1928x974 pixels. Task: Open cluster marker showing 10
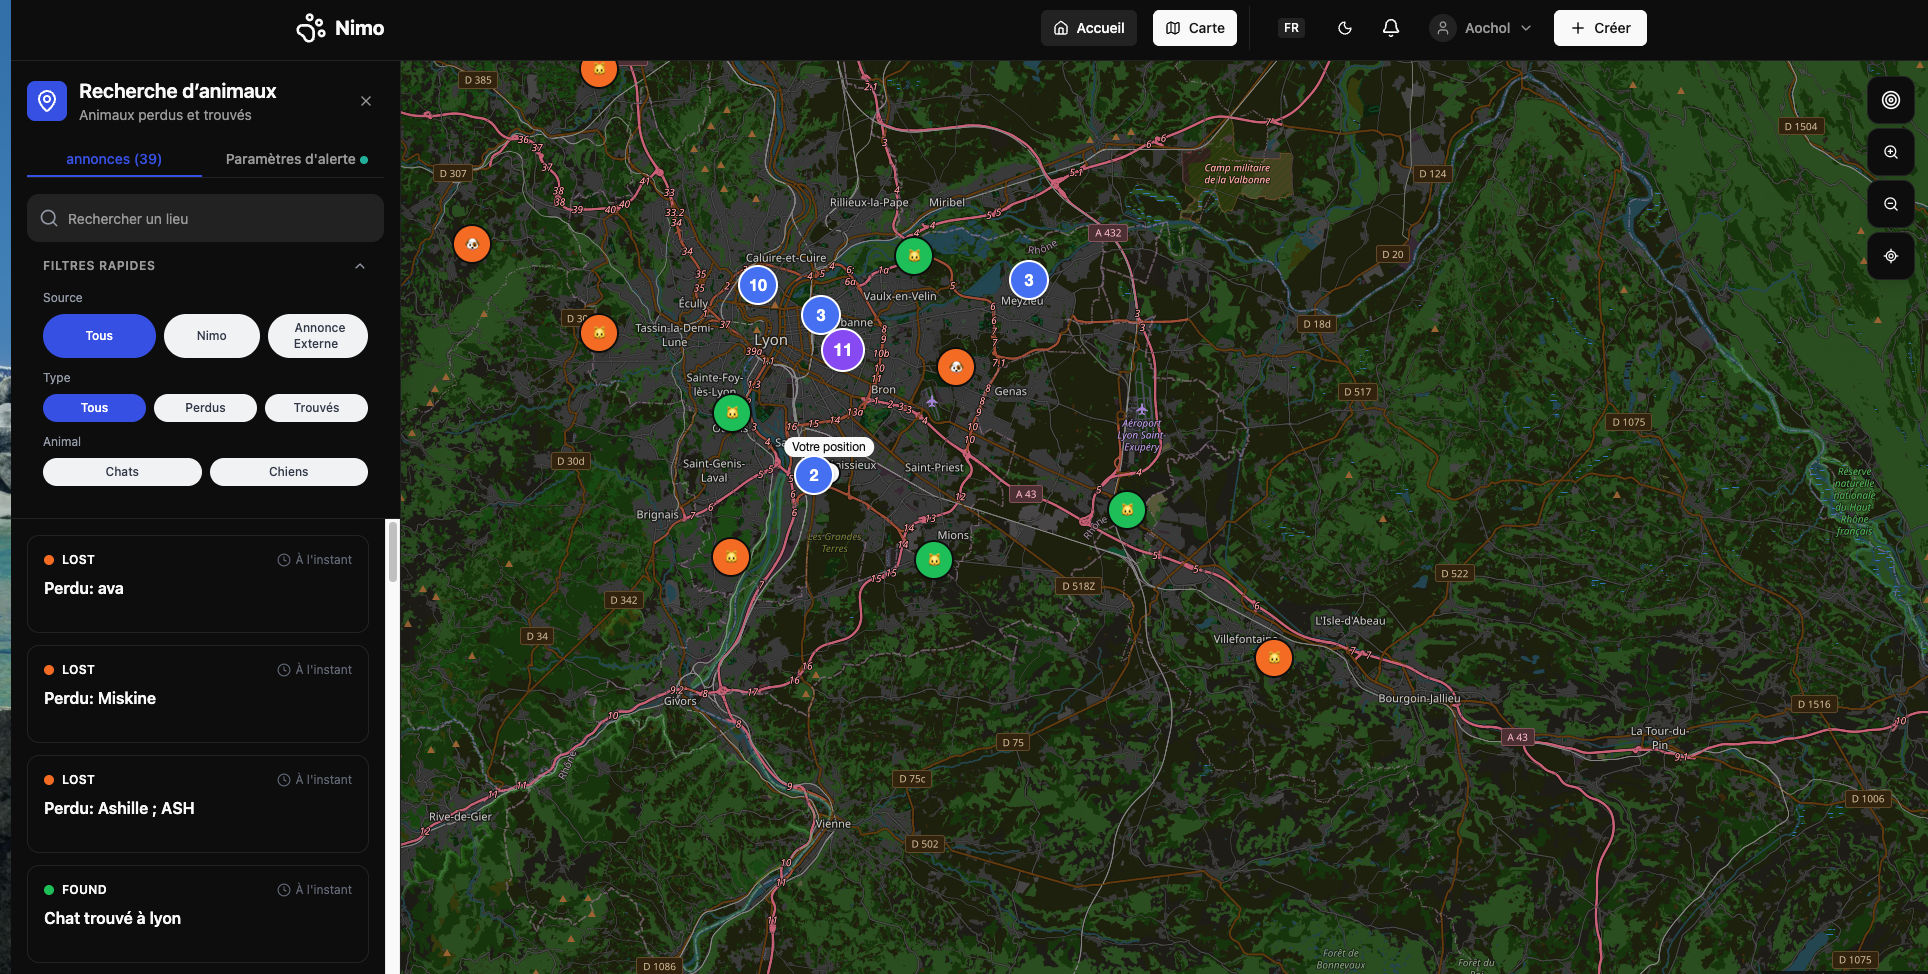(x=758, y=285)
